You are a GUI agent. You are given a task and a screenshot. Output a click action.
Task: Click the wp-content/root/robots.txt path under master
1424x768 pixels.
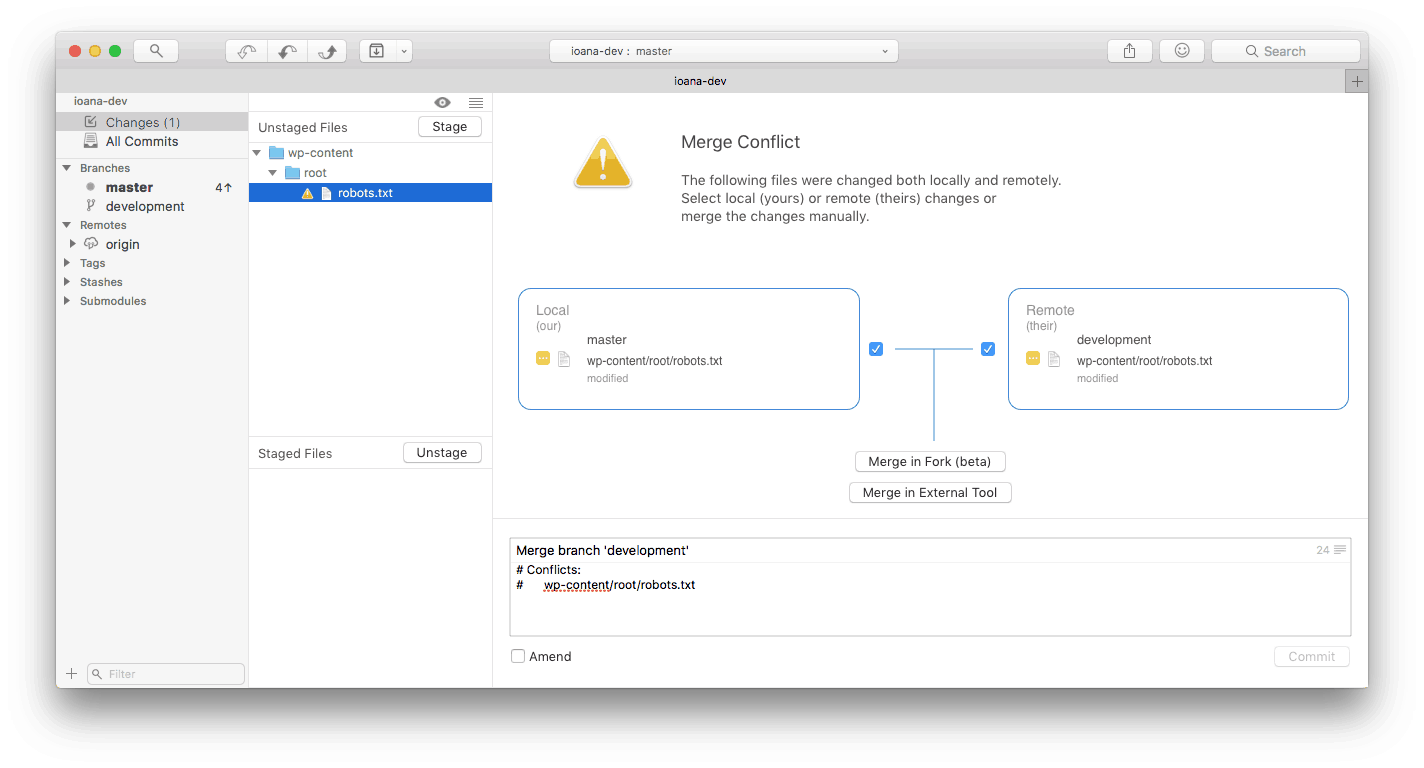(655, 361)
